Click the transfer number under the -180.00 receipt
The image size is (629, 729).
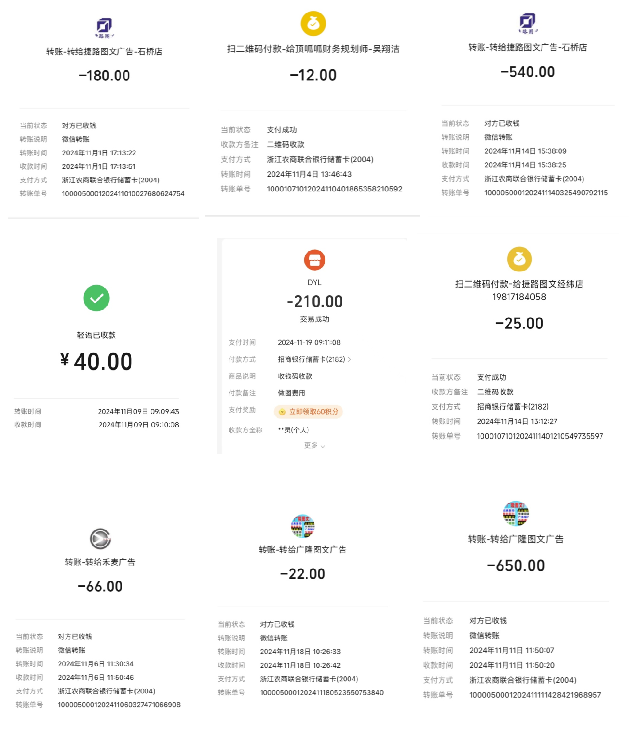(x=123, y=193)
